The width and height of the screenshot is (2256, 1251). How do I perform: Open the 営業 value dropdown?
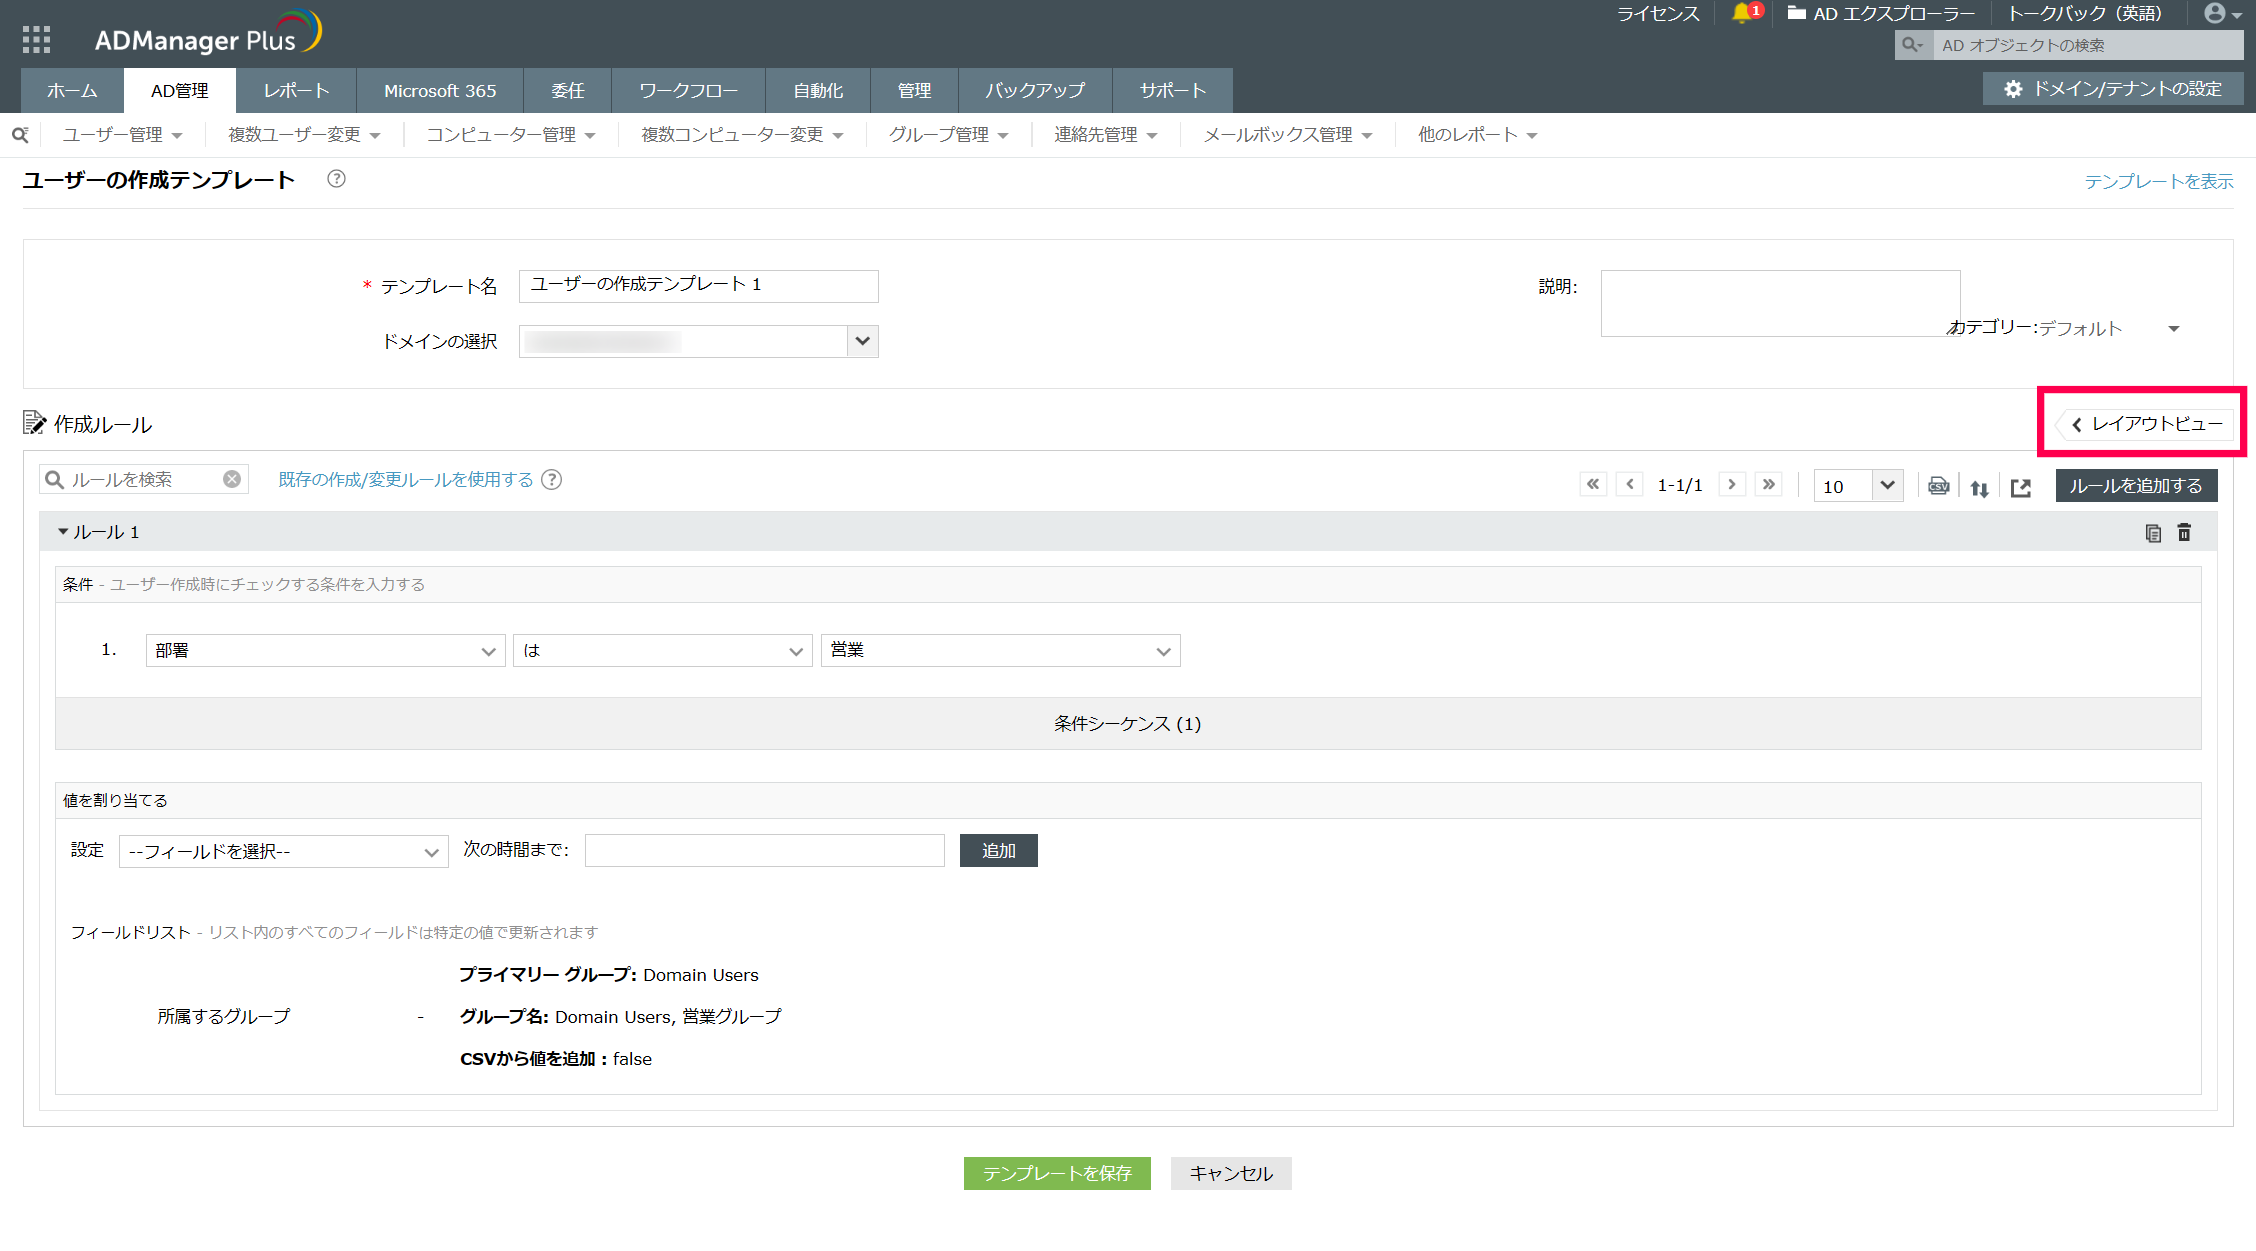1000,651
